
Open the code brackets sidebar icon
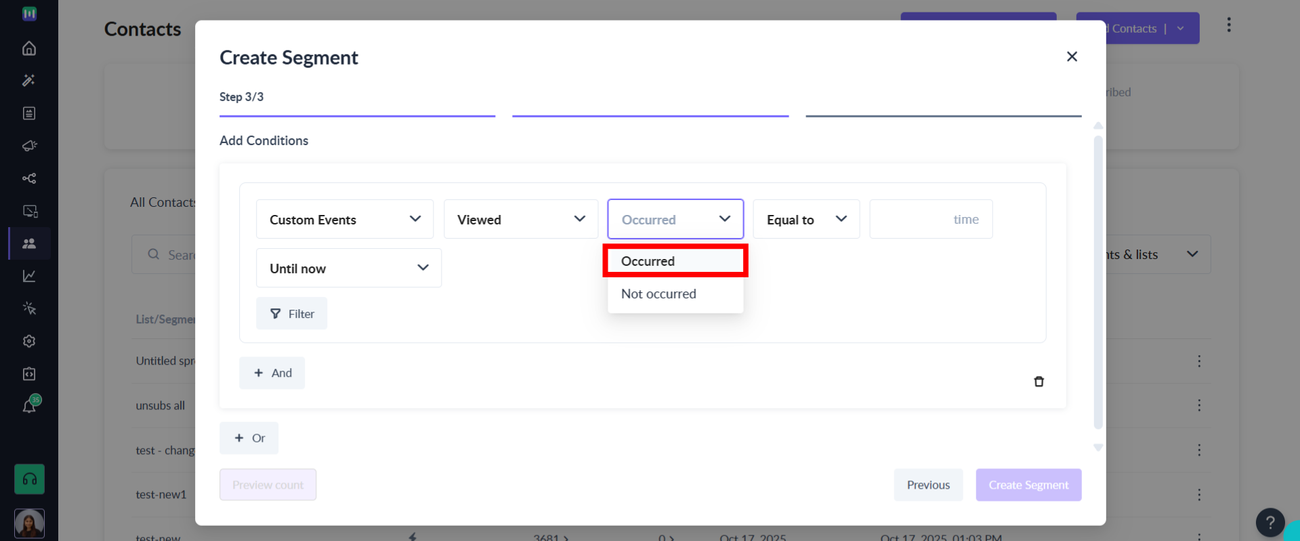tap(29, 373)
